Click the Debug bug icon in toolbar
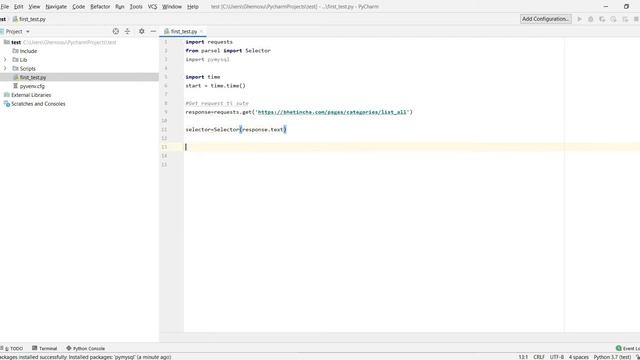The height and width of the screenshot is (360, 640). (591, 19)
